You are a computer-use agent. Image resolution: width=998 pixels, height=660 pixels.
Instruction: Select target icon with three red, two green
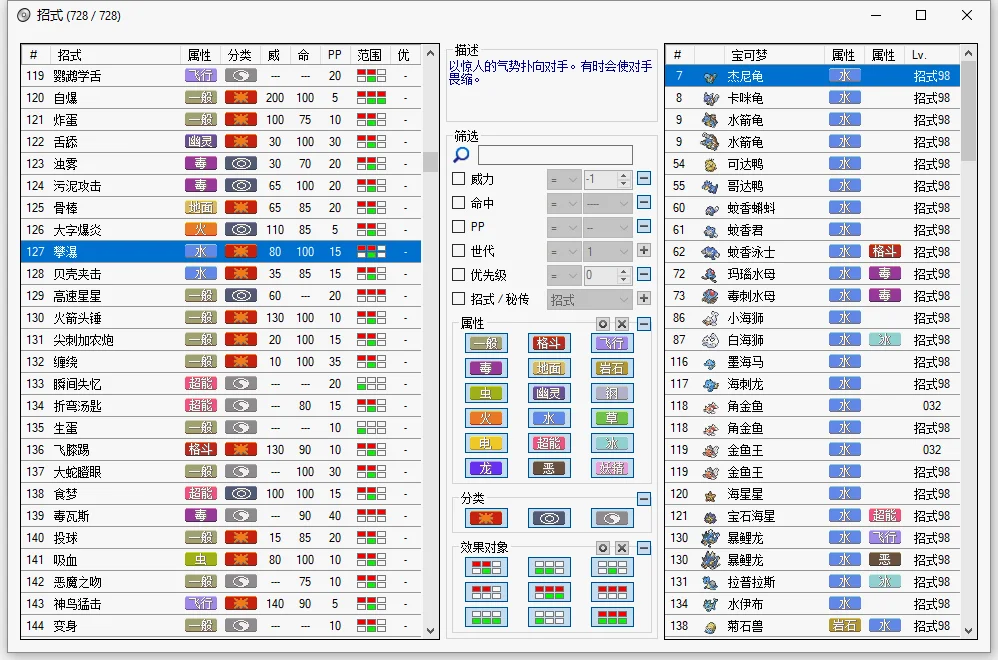pyautogui.click(x=549, y=592)
